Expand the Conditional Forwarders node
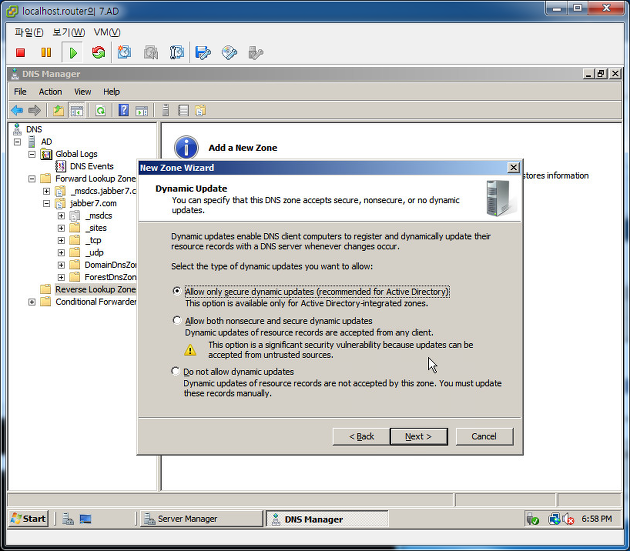Screen dimensions: 630x551 tap(32, 302)
